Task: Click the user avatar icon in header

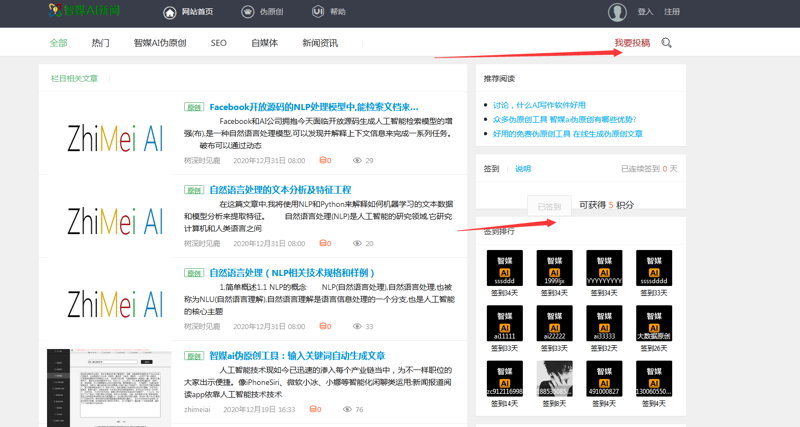Action: 617,12
